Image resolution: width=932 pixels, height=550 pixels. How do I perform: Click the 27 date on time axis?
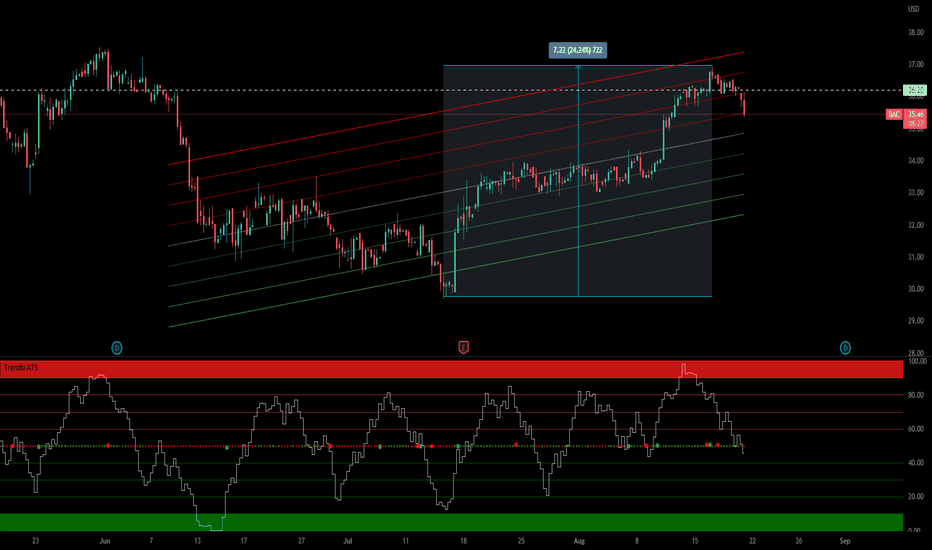(301, 541)
